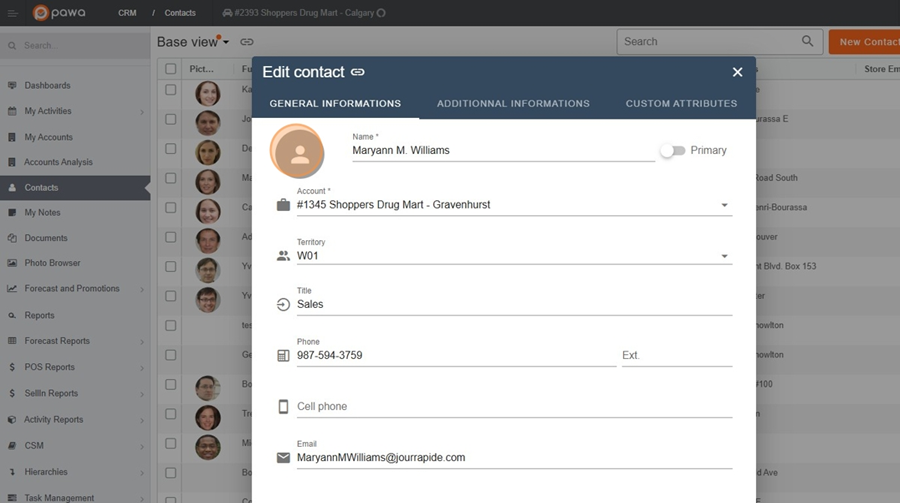Check the first contact row checkbox
This screenshot has height=503, width=900.
[170, 90]
